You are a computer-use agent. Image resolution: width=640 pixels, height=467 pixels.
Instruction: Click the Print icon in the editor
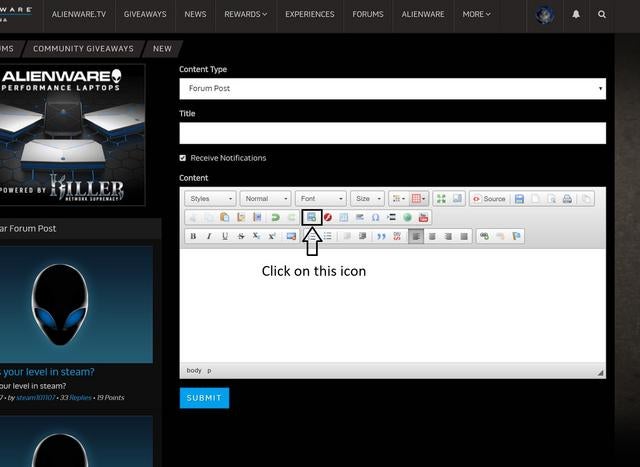point(567,199)
